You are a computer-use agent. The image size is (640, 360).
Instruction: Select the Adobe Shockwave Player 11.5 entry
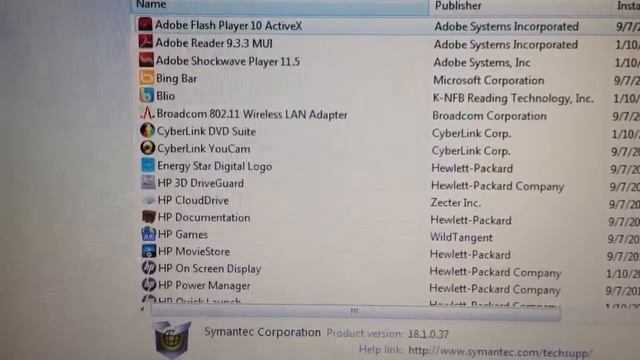click(228, 61)
